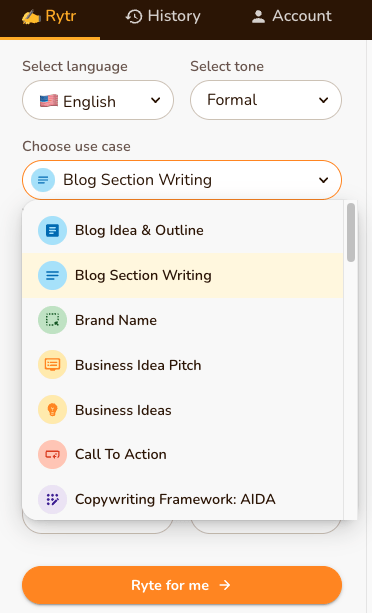Click the Ryte for me button
This screenshot has height=613, width=372.
coord(182,585)
